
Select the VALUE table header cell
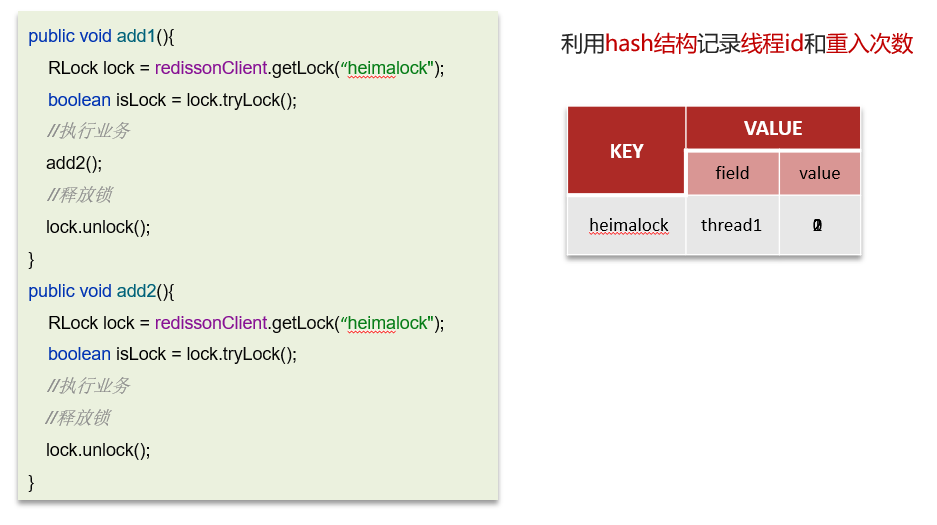pyautogui.click(x=773, y=129)
